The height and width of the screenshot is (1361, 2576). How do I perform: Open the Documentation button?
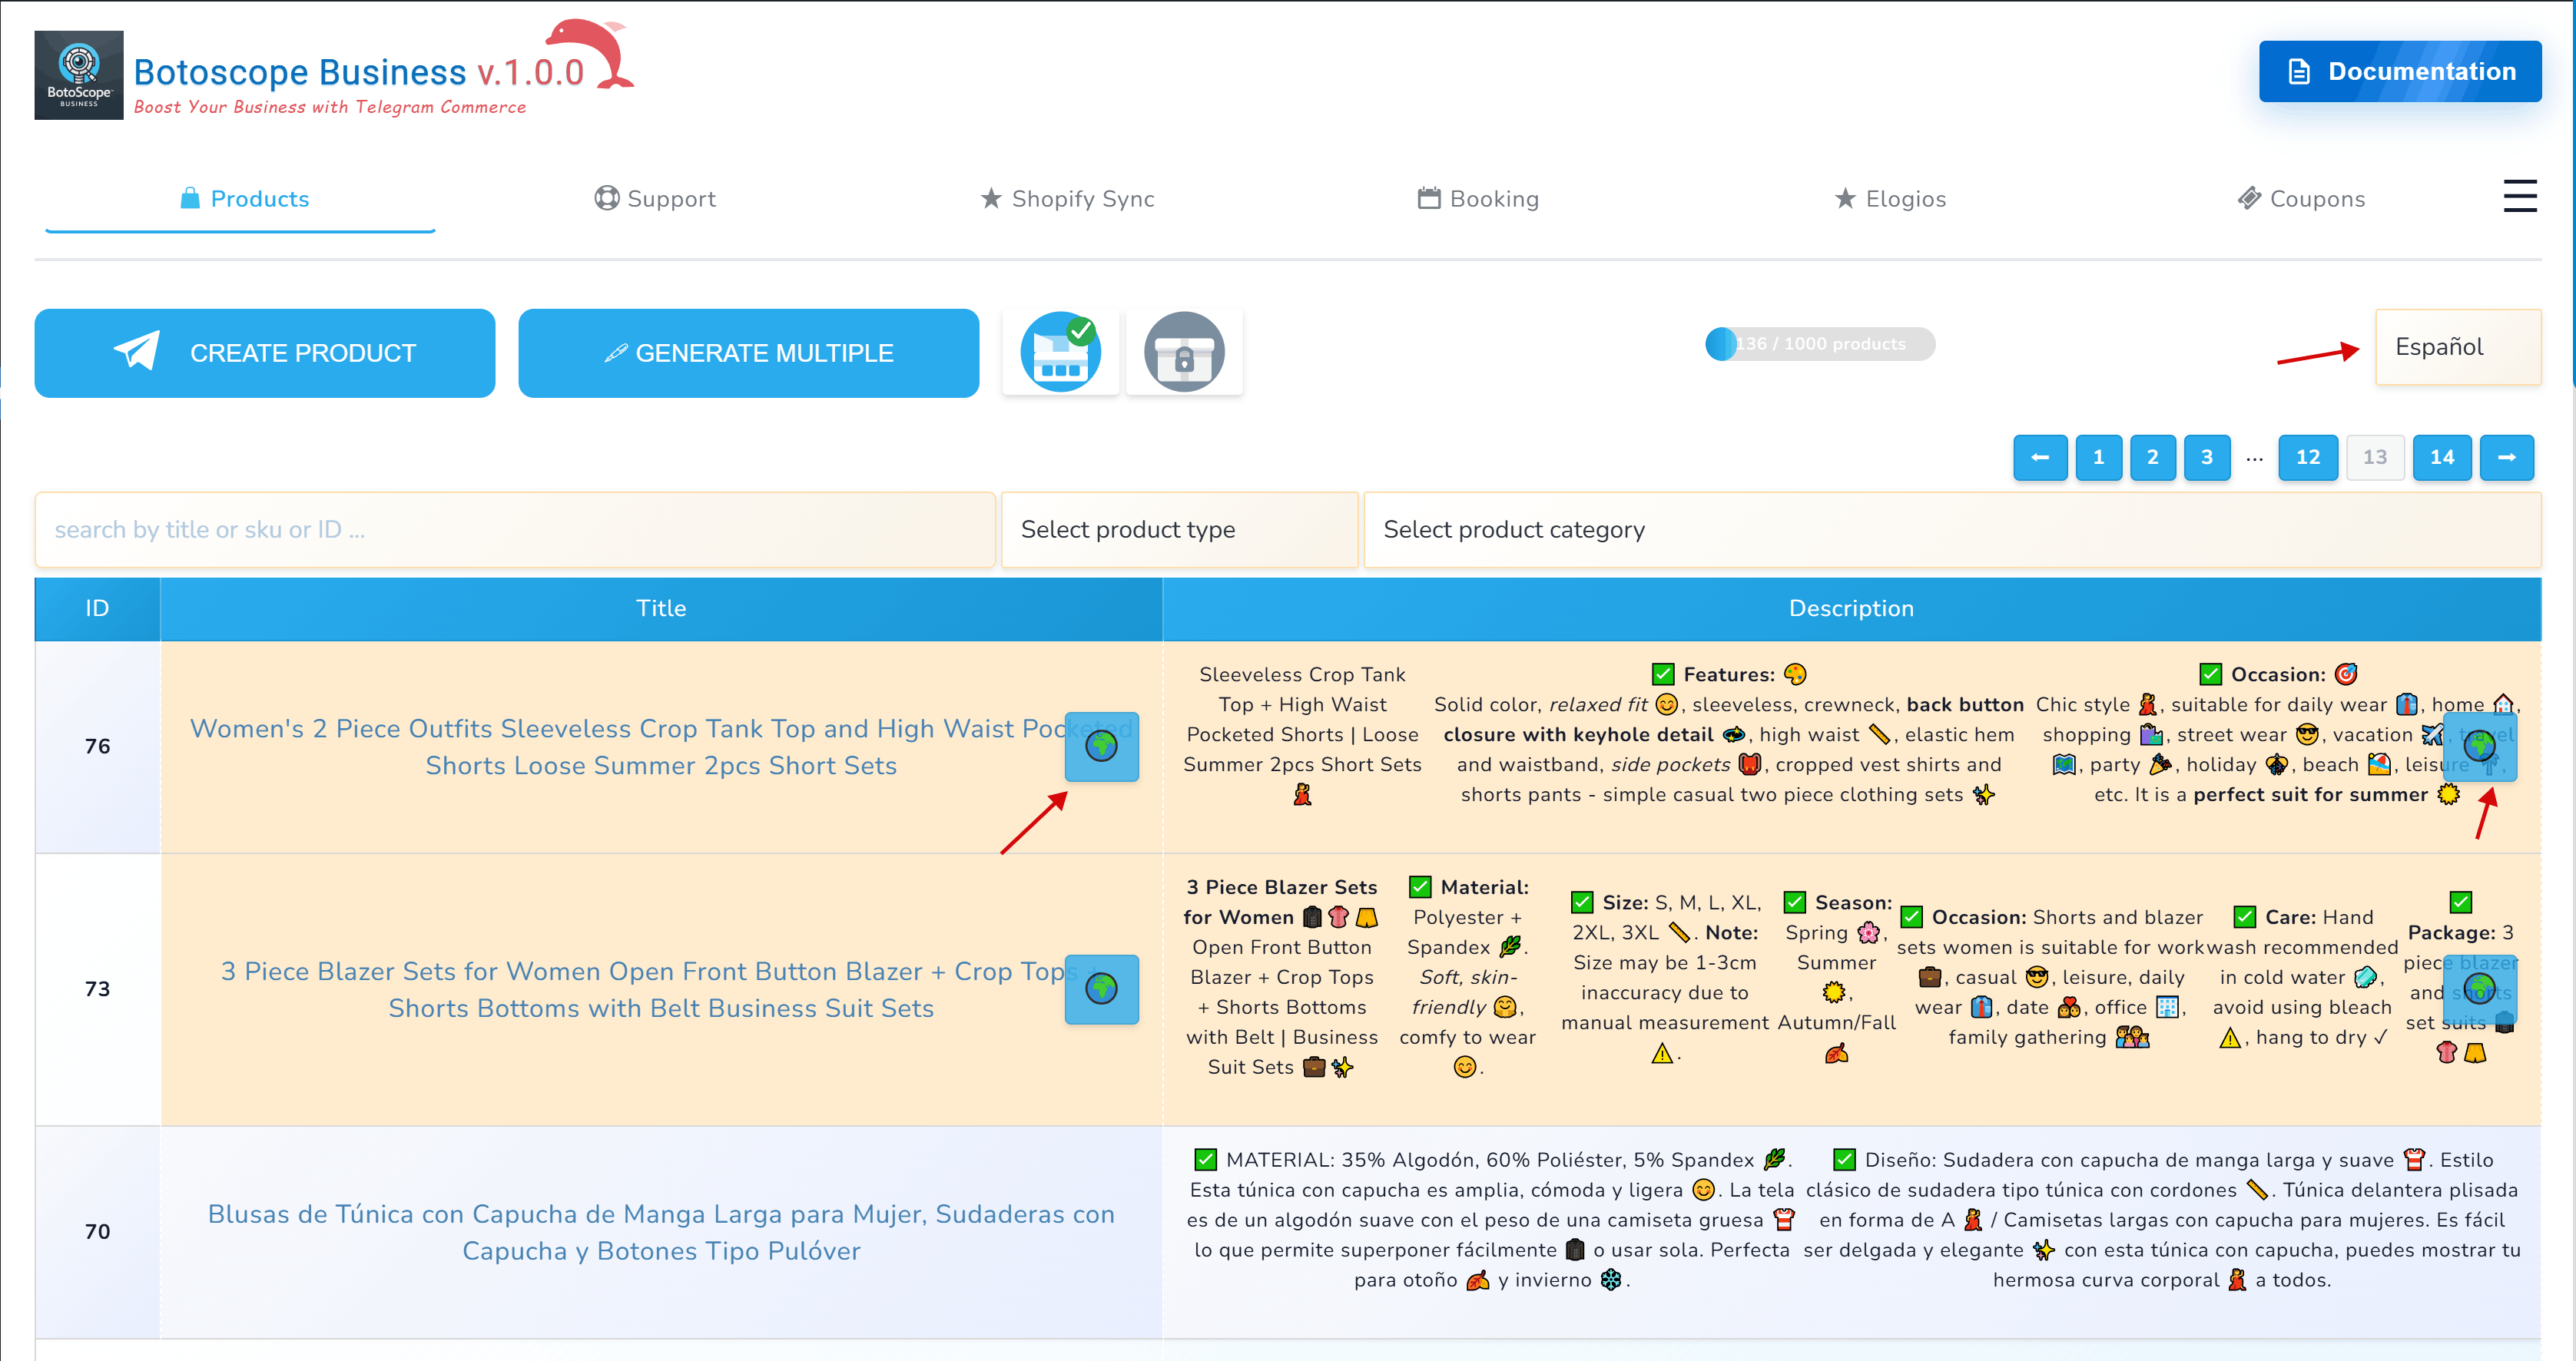coord(2399,71)
